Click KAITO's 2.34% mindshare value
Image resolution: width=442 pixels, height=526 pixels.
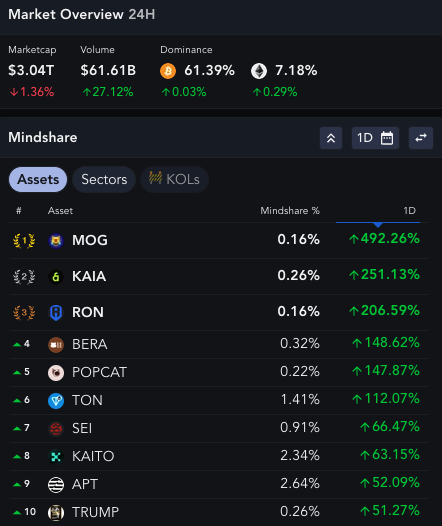tap(300, 456)
